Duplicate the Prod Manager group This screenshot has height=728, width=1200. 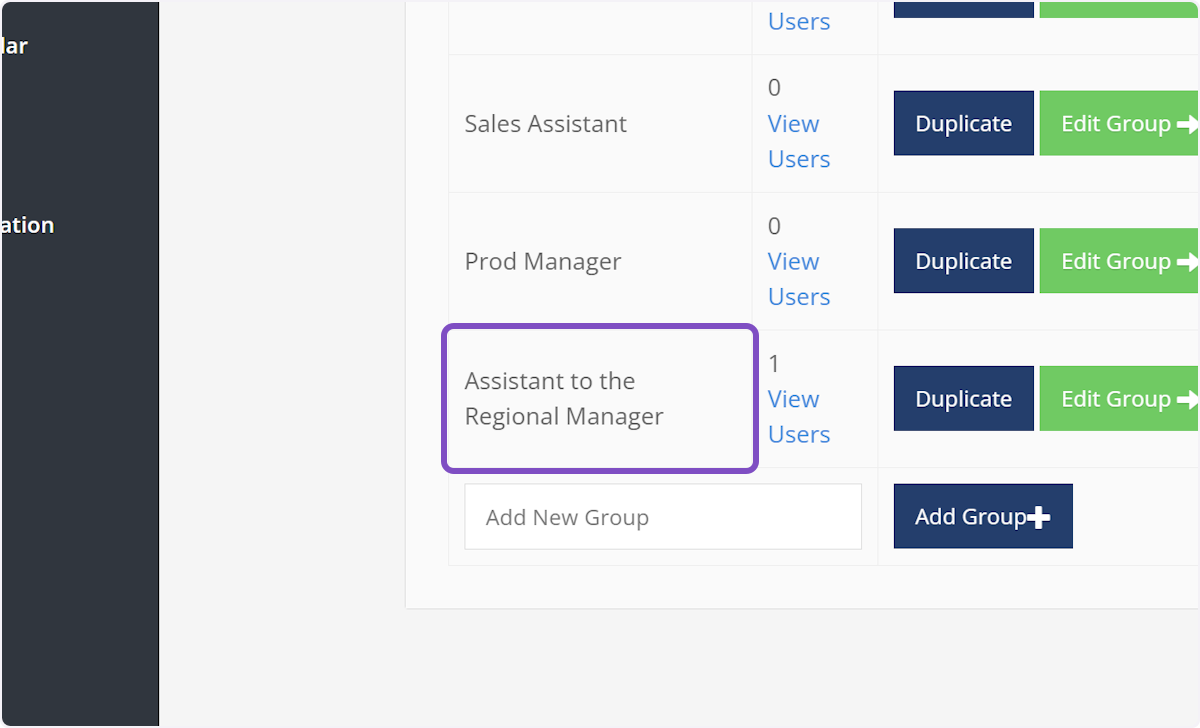pyautogui.click(x=963, y=262)
